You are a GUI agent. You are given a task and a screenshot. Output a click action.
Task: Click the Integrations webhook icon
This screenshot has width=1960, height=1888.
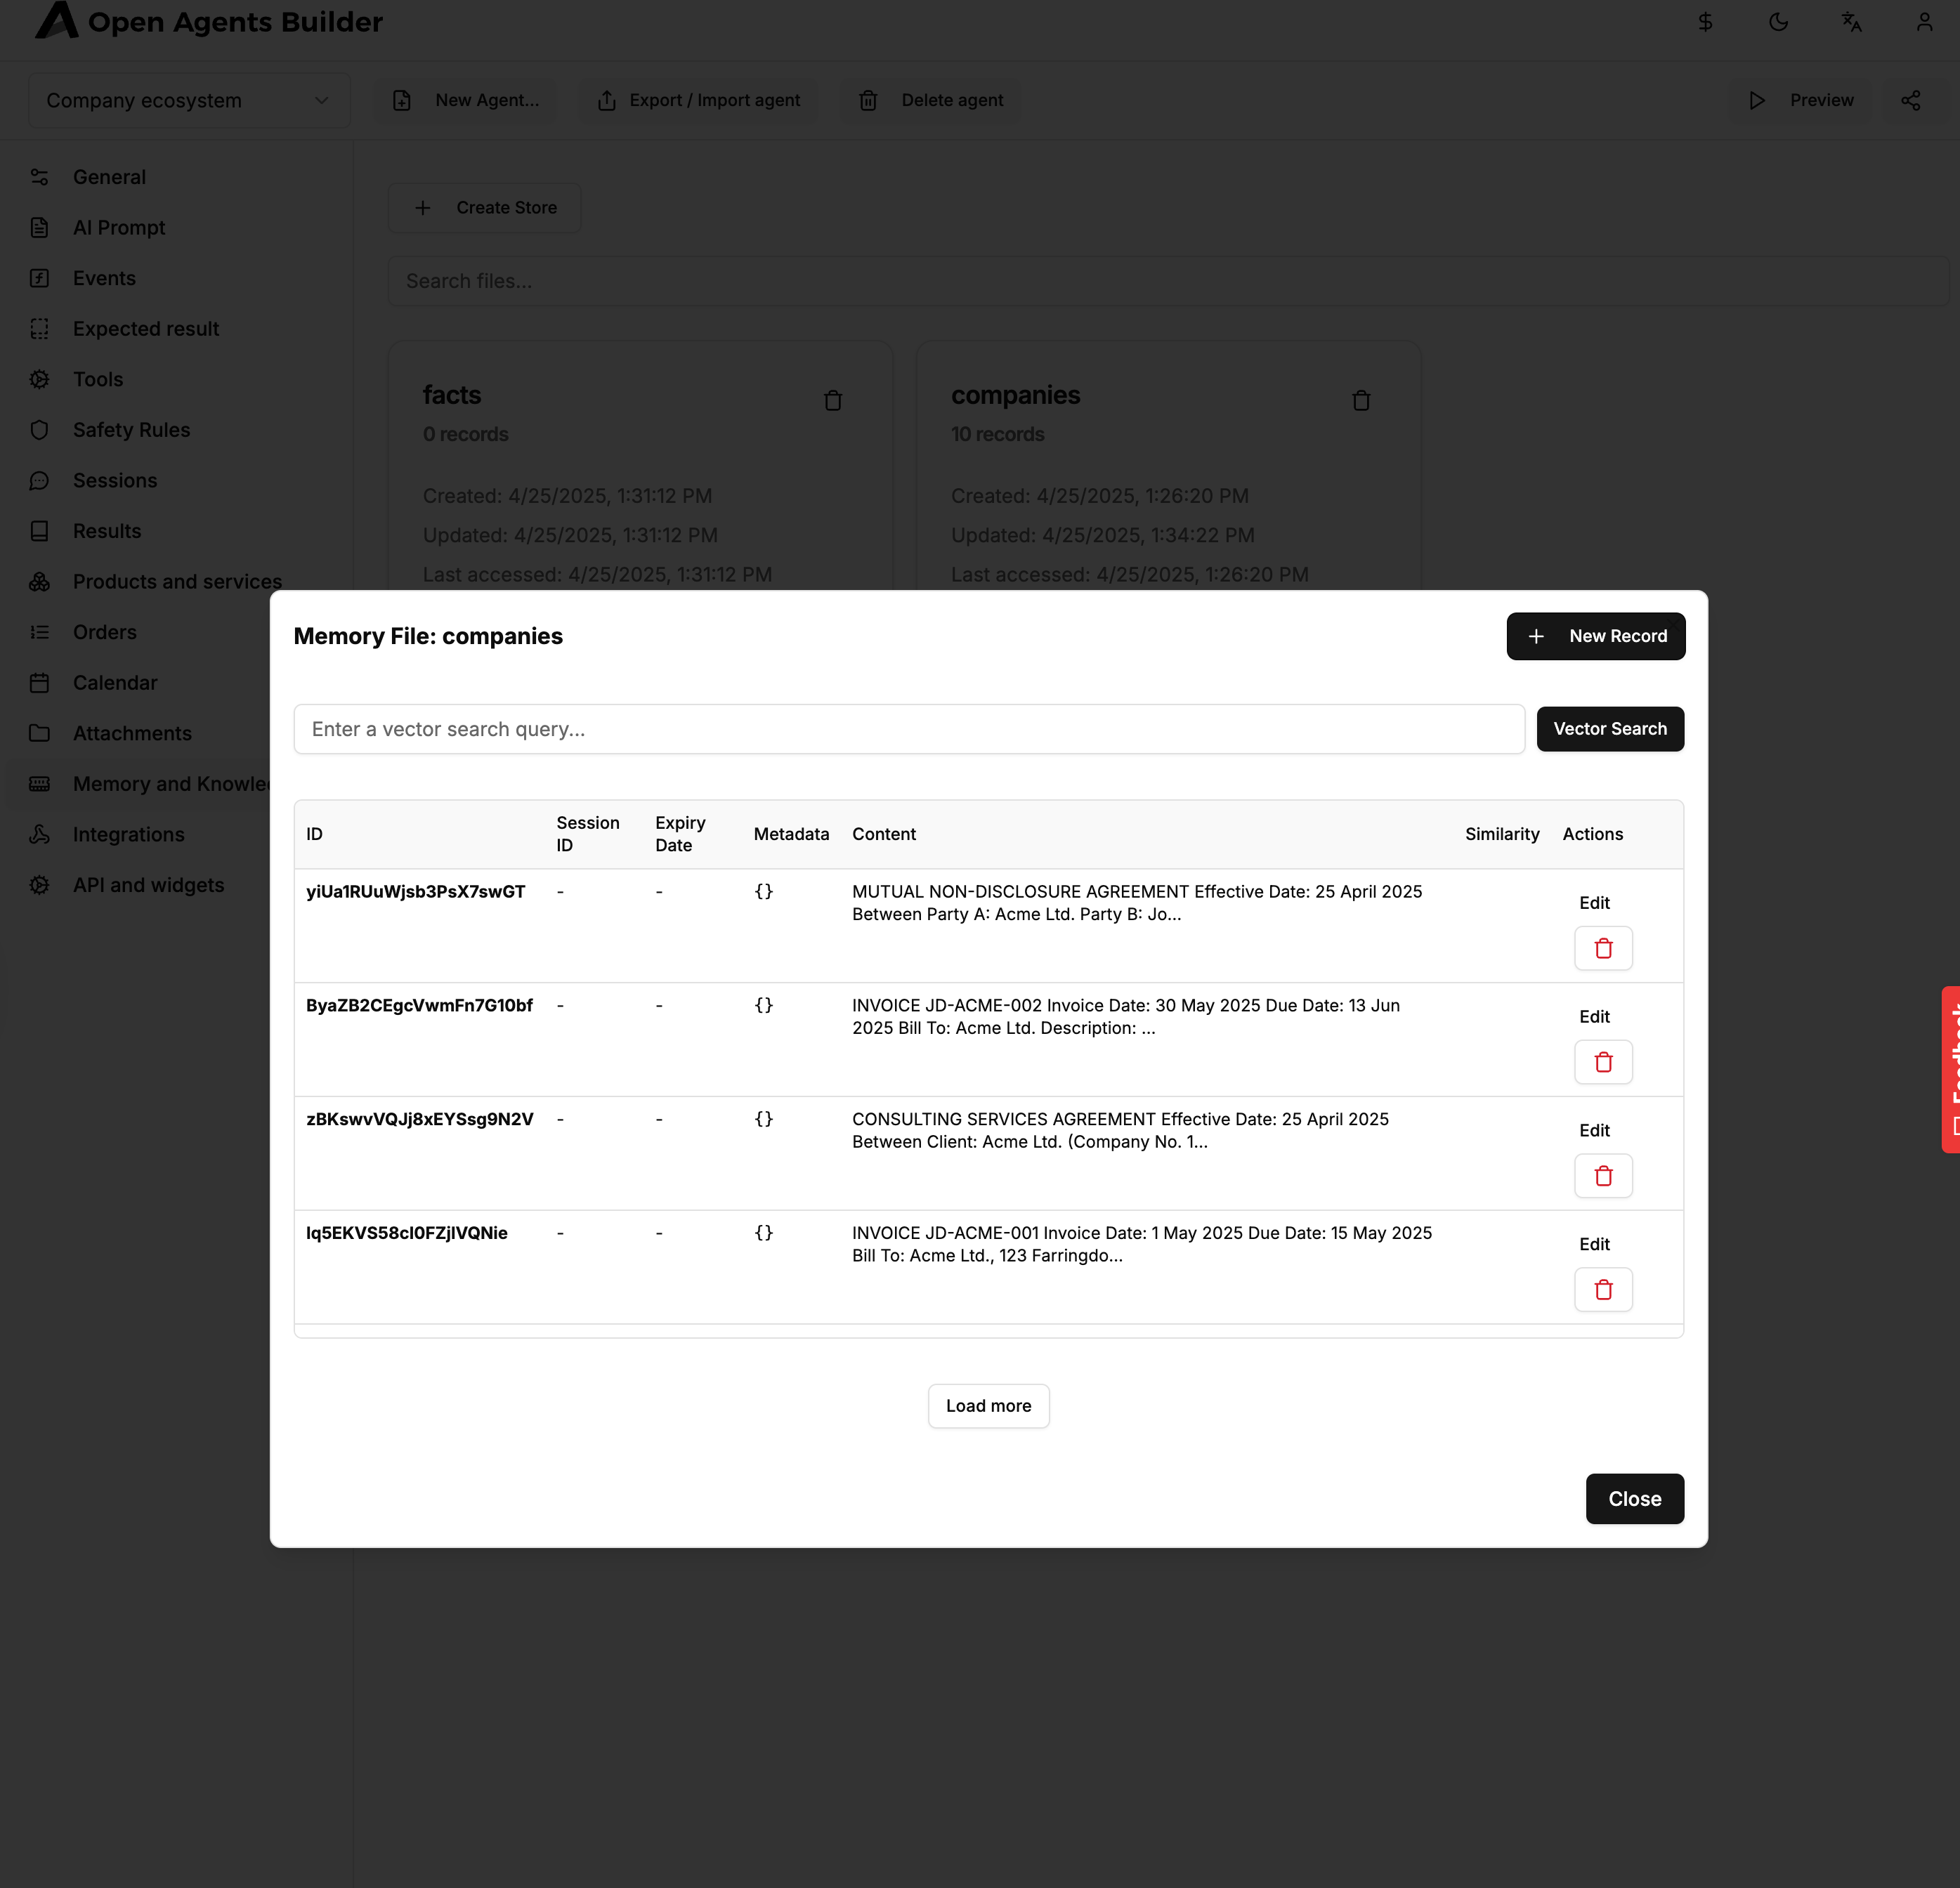coord(40,834)
